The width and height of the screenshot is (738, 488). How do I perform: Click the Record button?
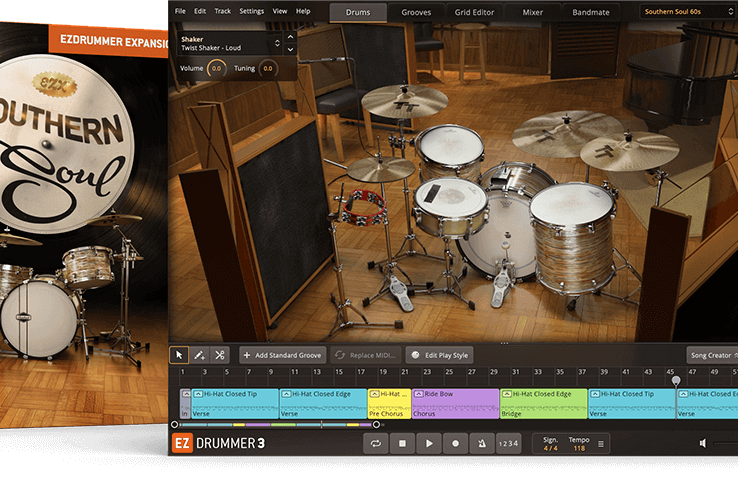click(455, 443)
